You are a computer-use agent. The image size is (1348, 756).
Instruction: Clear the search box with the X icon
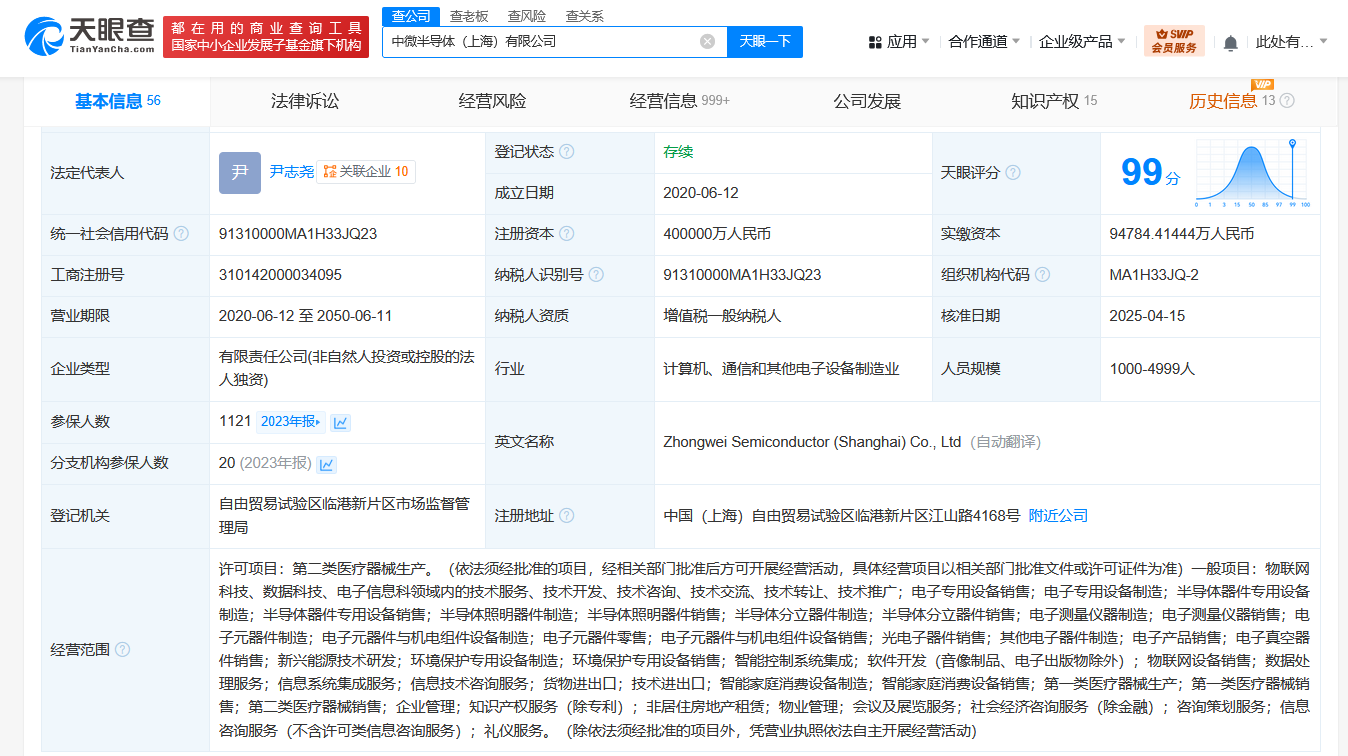(x=707, y=42)
